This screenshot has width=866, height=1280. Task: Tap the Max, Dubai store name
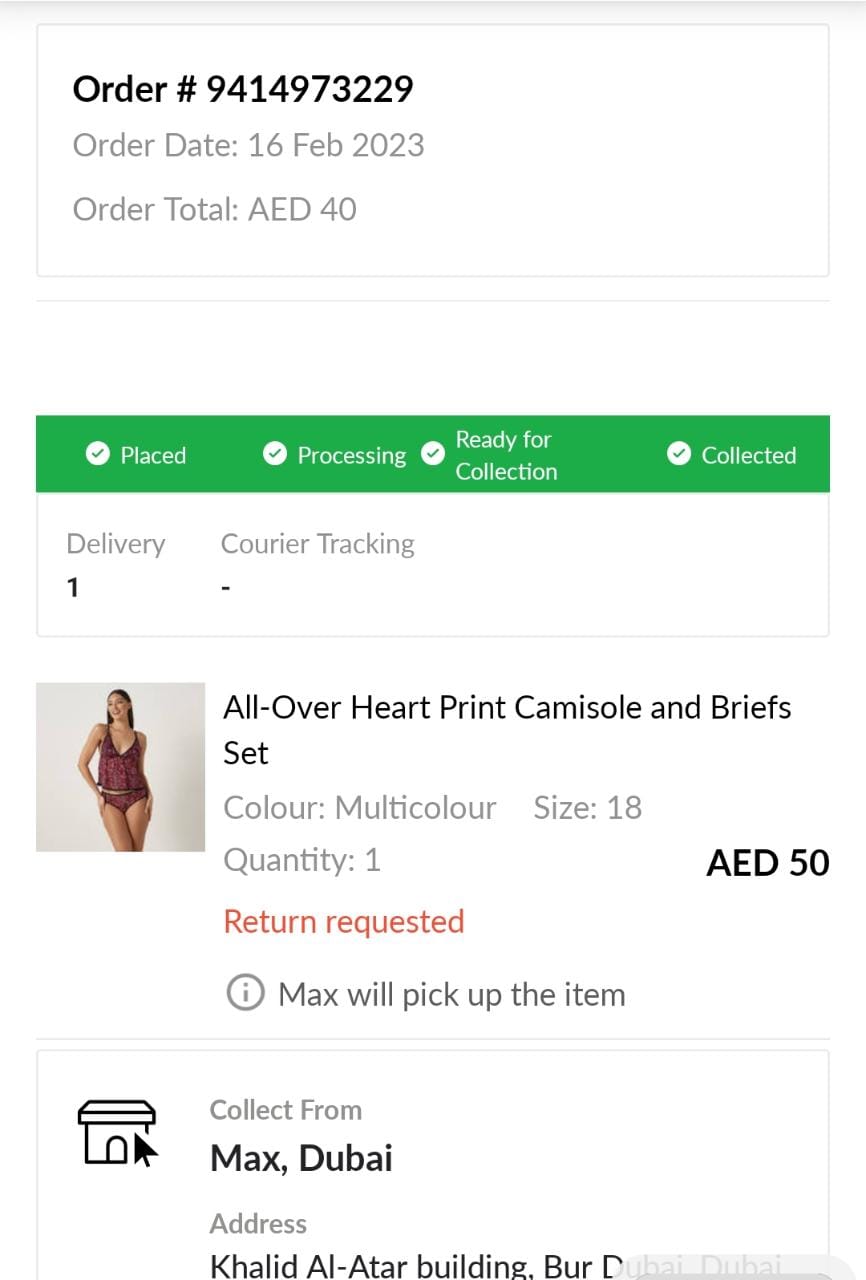tap(301, 1158)
